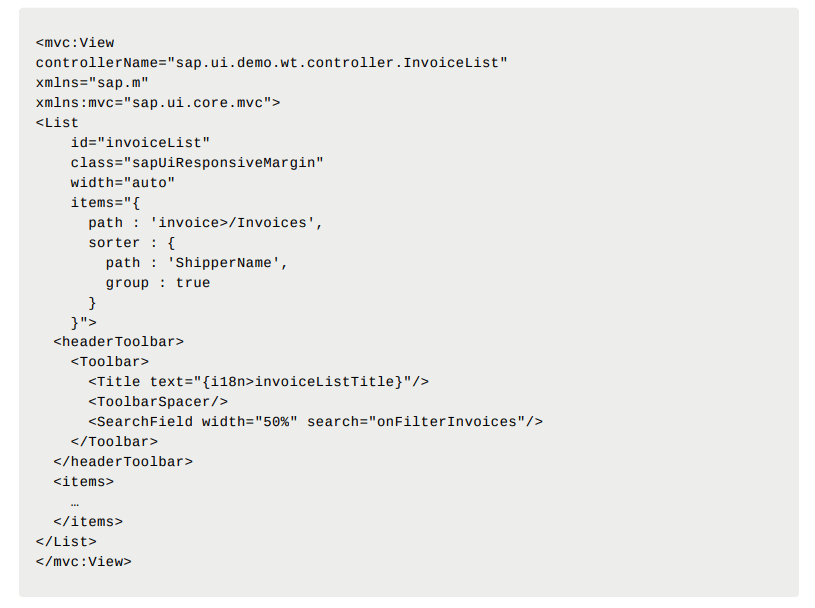Viewport: 815px width, 608px height.
Task: Click the sapUiResponsiveMargin class line
Action: click(x=197, y=163)
